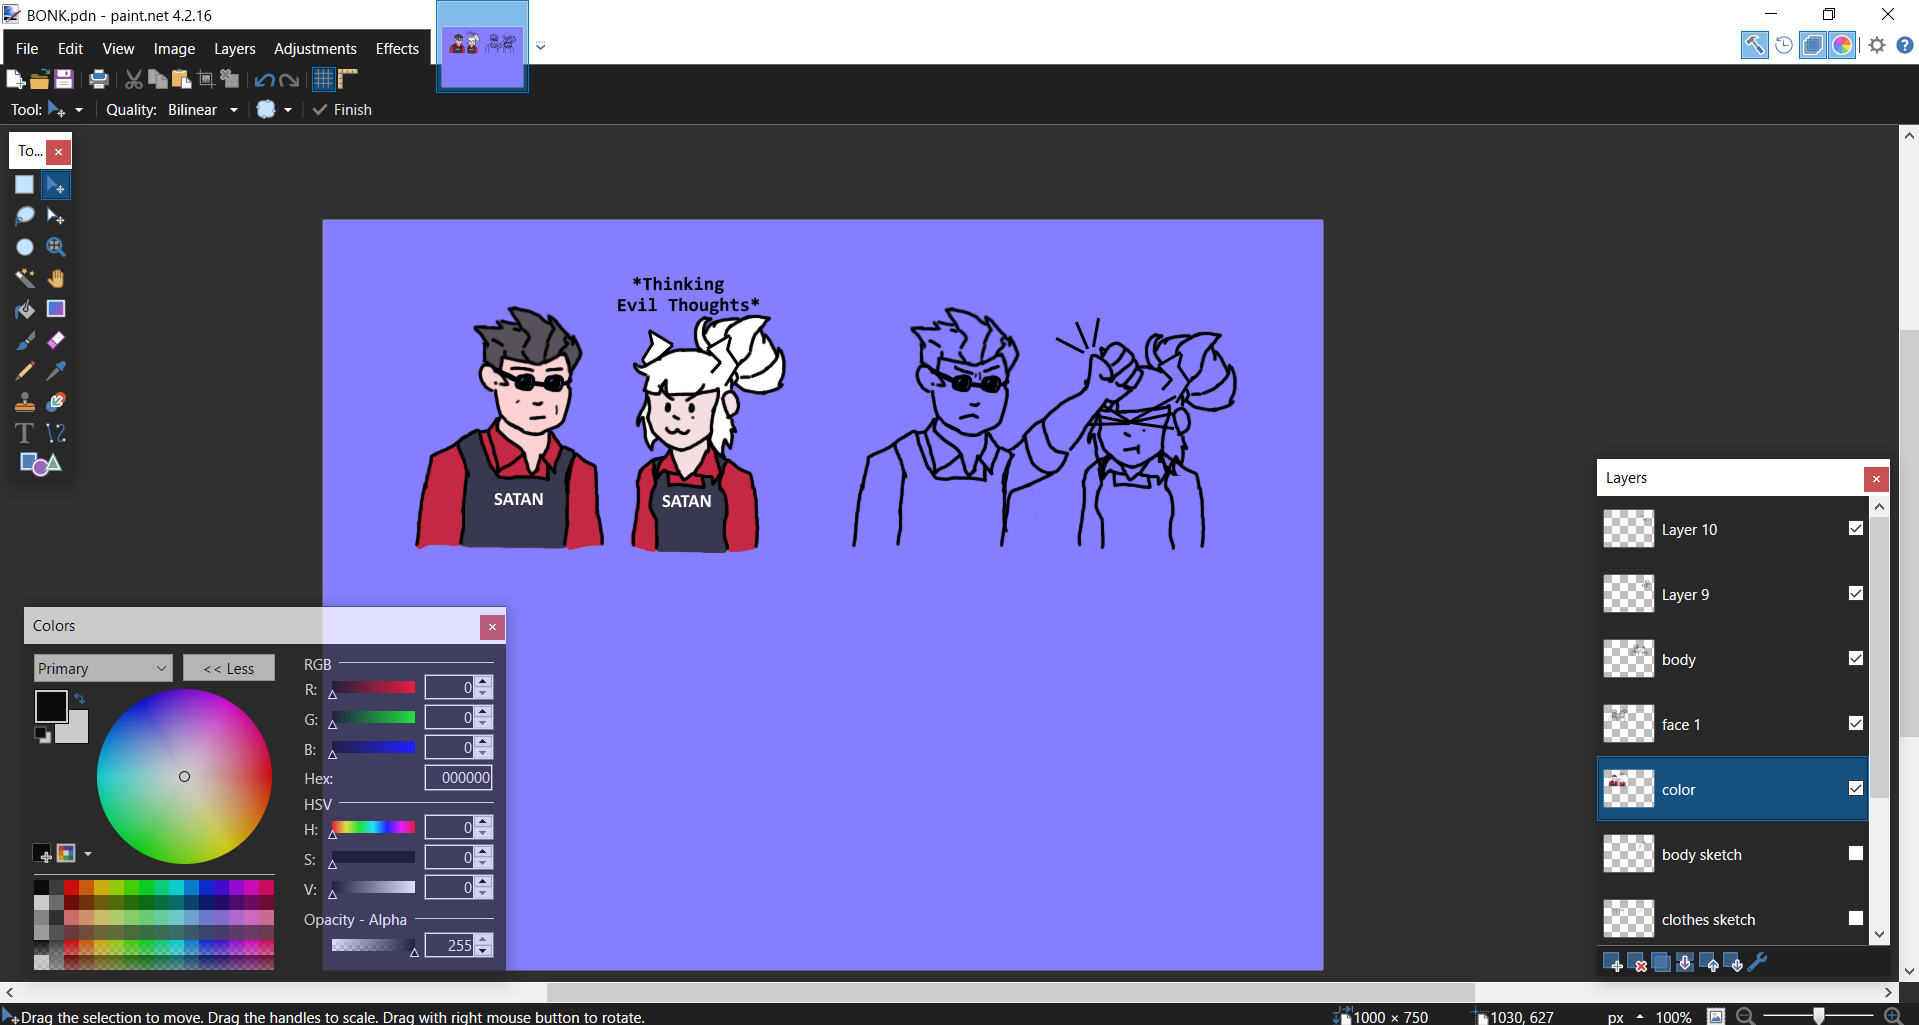Select the Magic Wand tool

tap(25, 278)
